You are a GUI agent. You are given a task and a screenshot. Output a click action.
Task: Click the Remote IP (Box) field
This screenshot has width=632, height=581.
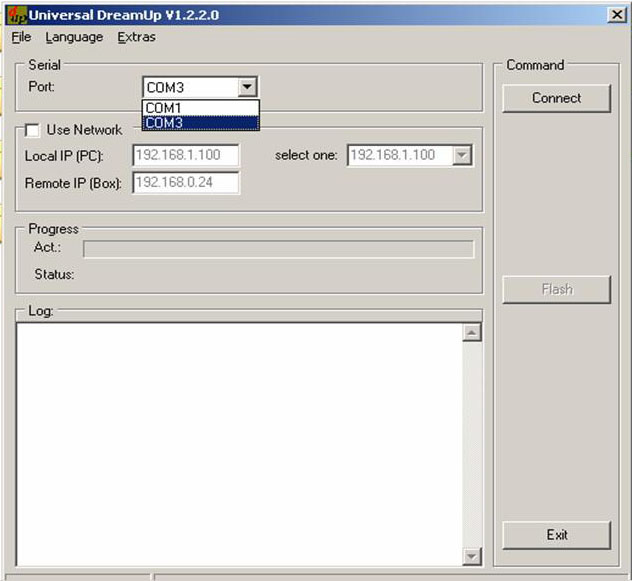tap(186, 183)
